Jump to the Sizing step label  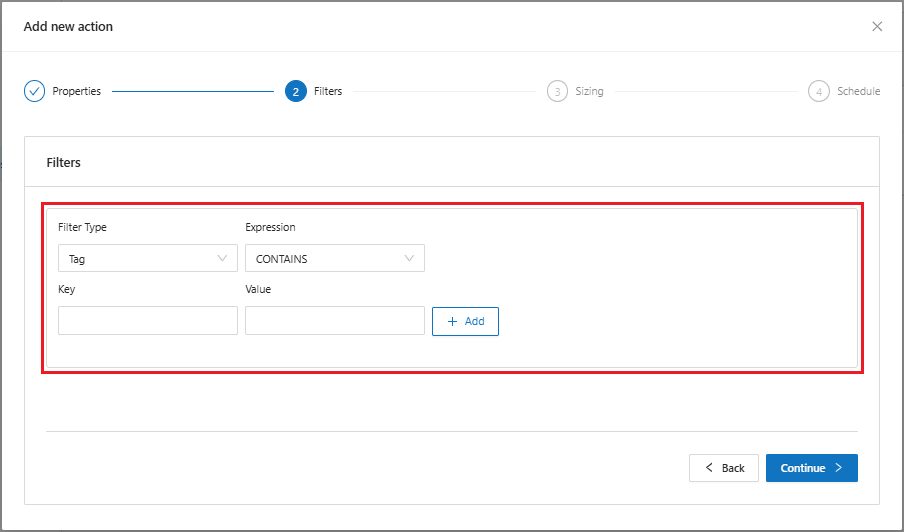point(589,91)
